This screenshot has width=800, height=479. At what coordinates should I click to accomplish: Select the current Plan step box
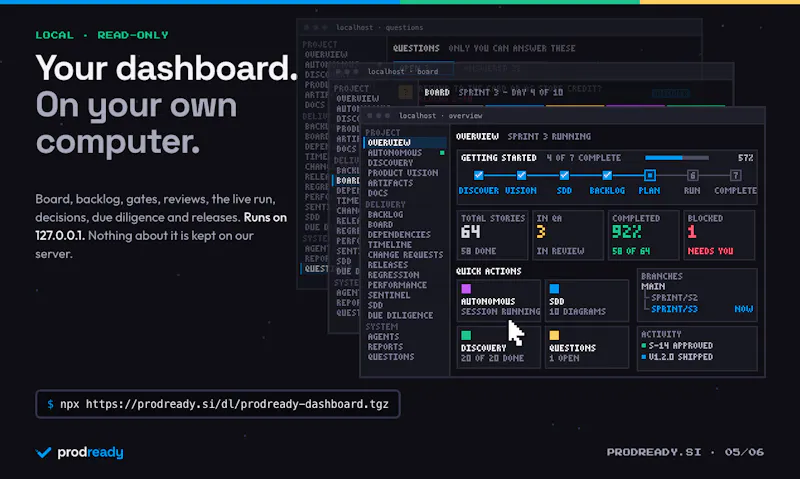pyautogui.click(x=649, y=175)
